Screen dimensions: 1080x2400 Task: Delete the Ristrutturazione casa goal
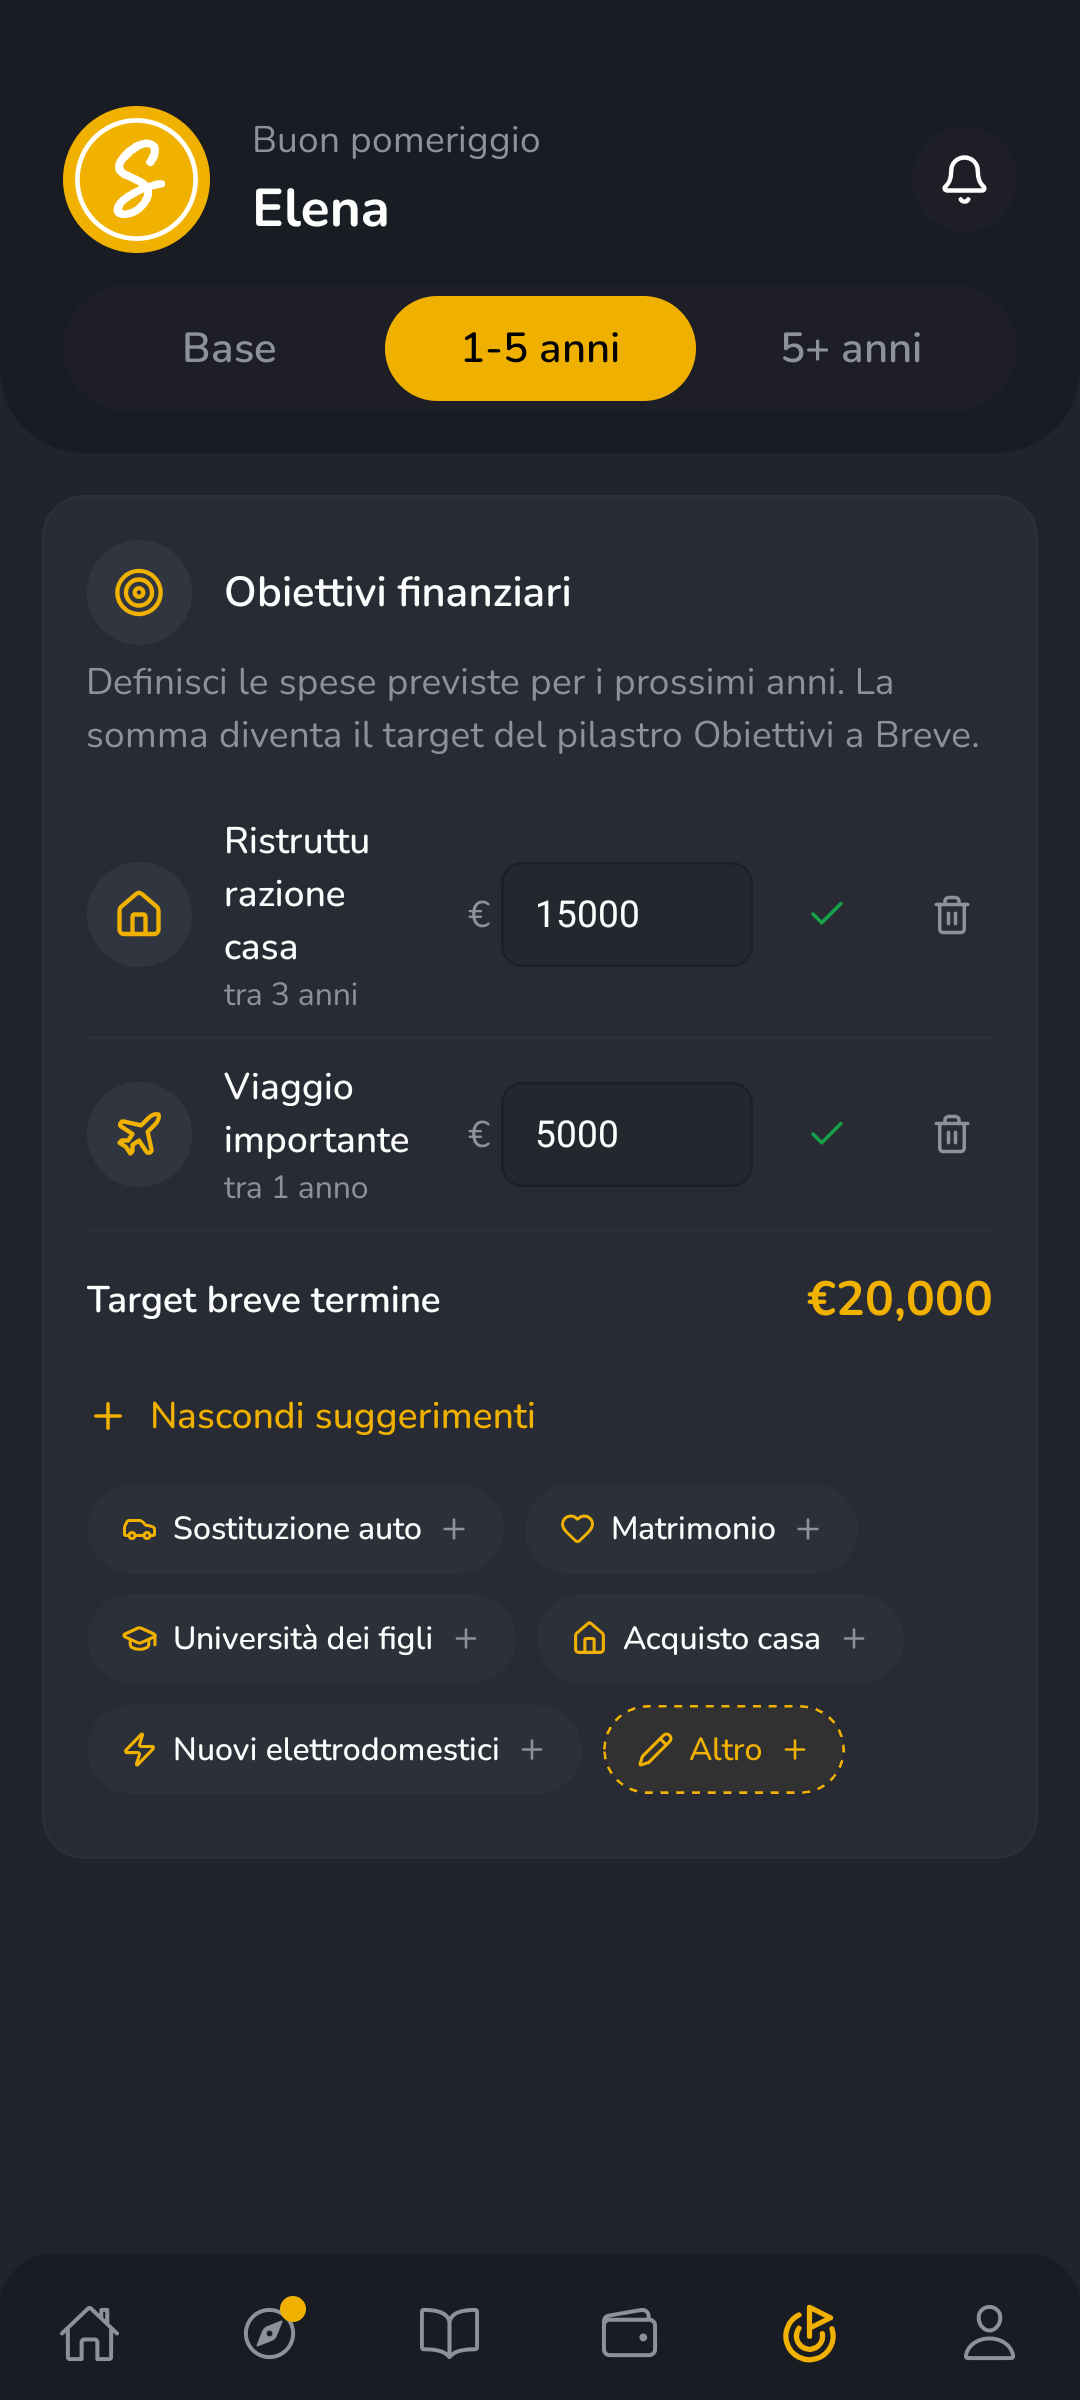coord(951,915)
